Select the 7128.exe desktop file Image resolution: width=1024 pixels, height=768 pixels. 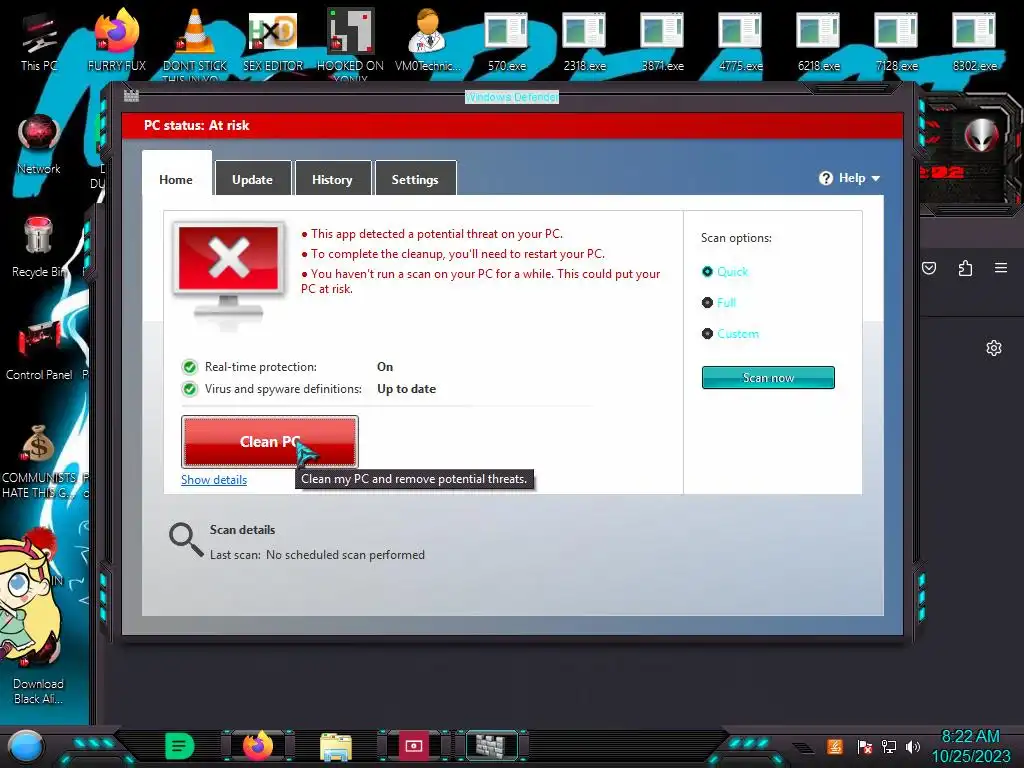click(x=897, y=40)
